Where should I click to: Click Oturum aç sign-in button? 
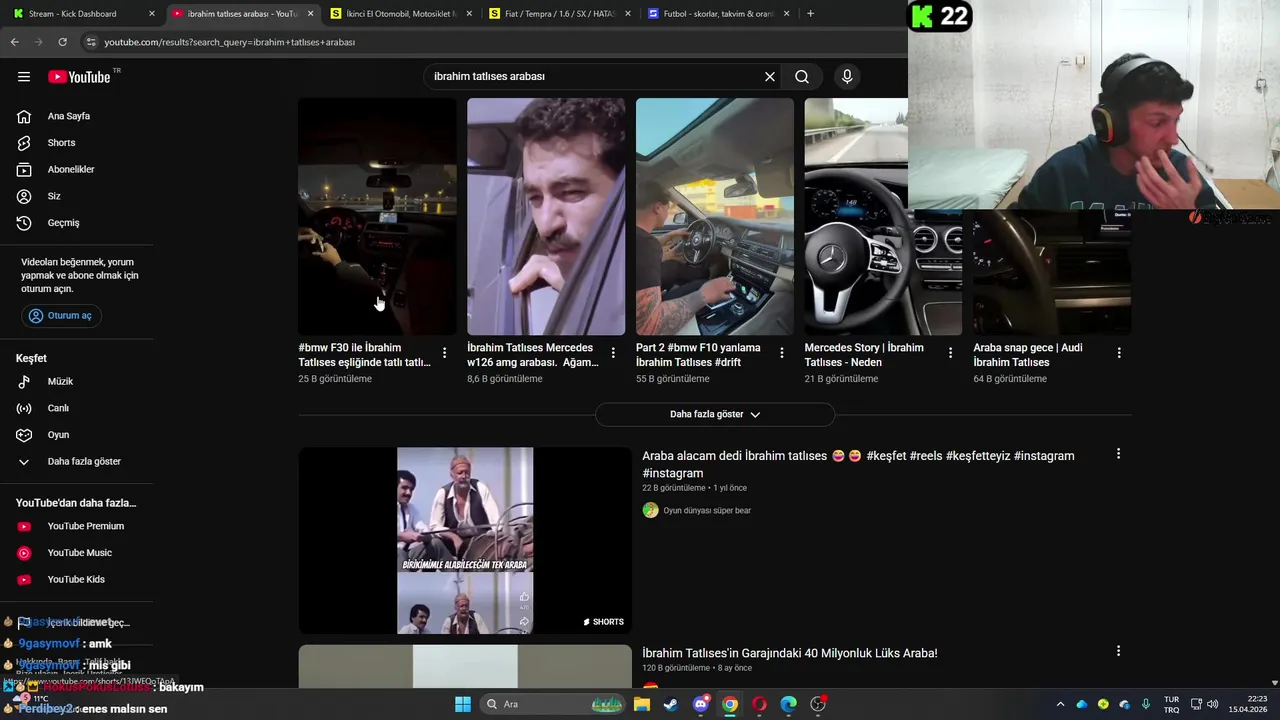pos(61,316)
